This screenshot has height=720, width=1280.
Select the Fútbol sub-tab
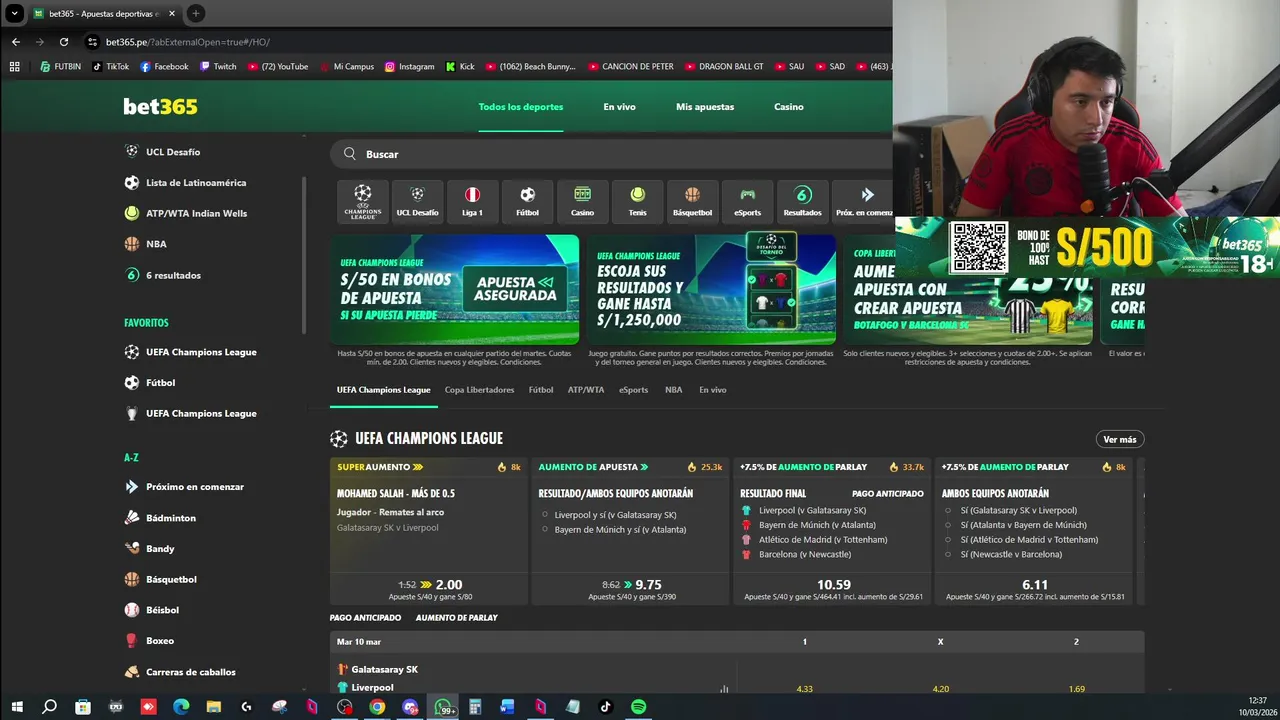click(541, 390)
